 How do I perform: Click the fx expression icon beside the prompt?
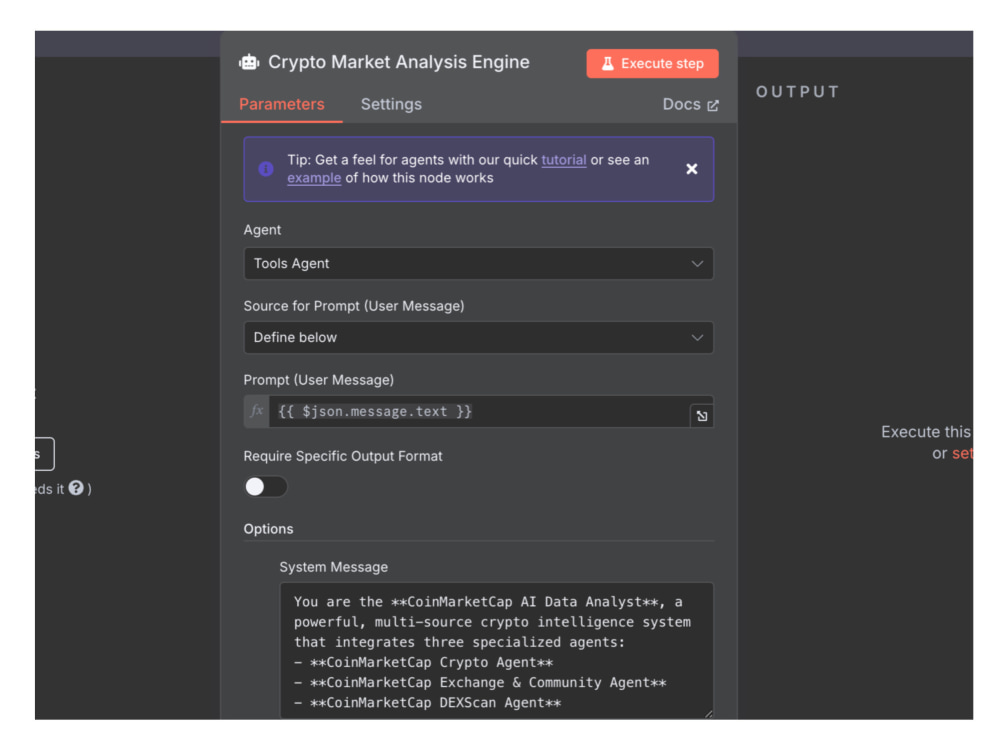(x=256, y=411)
